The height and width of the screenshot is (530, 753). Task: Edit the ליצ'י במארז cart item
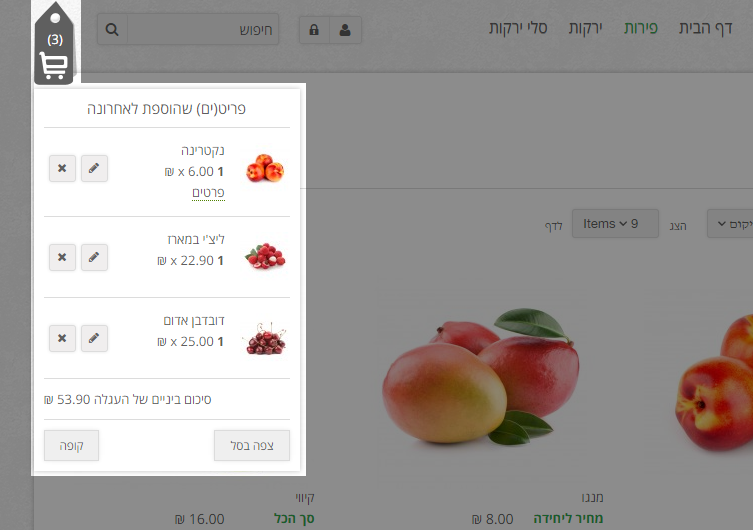pos(94,257)
